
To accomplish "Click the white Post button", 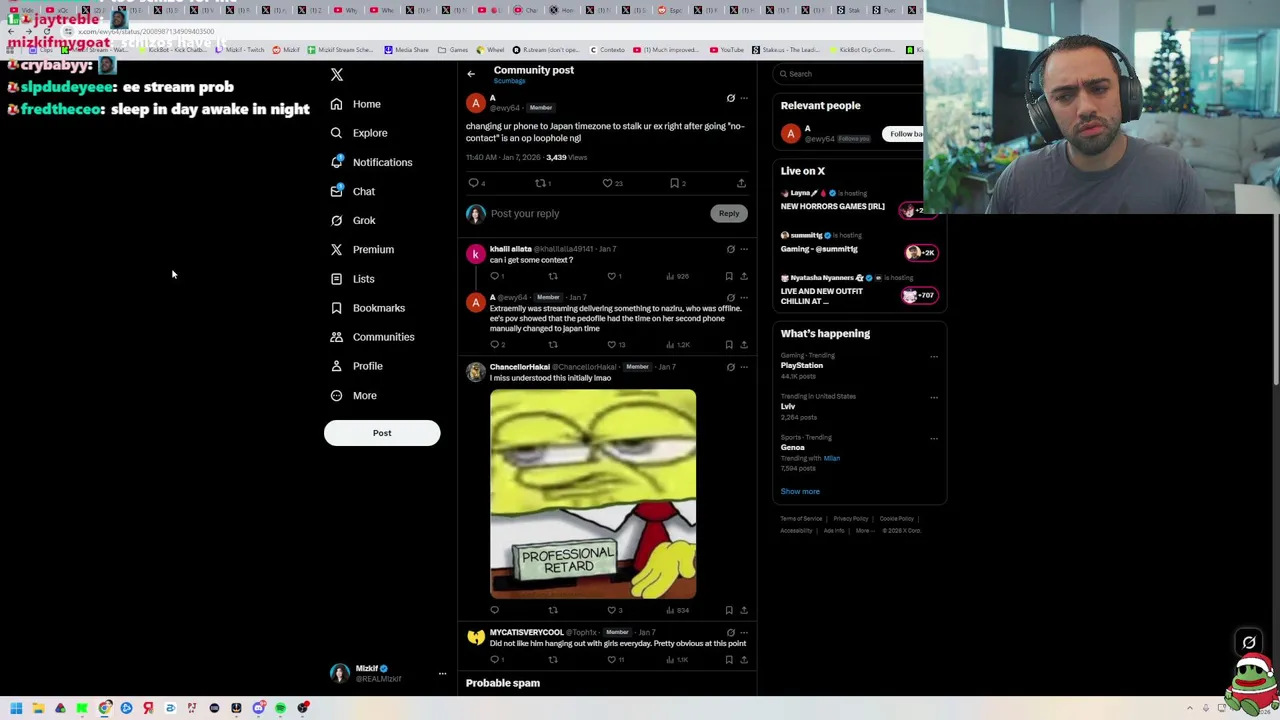I will [382, 433].
